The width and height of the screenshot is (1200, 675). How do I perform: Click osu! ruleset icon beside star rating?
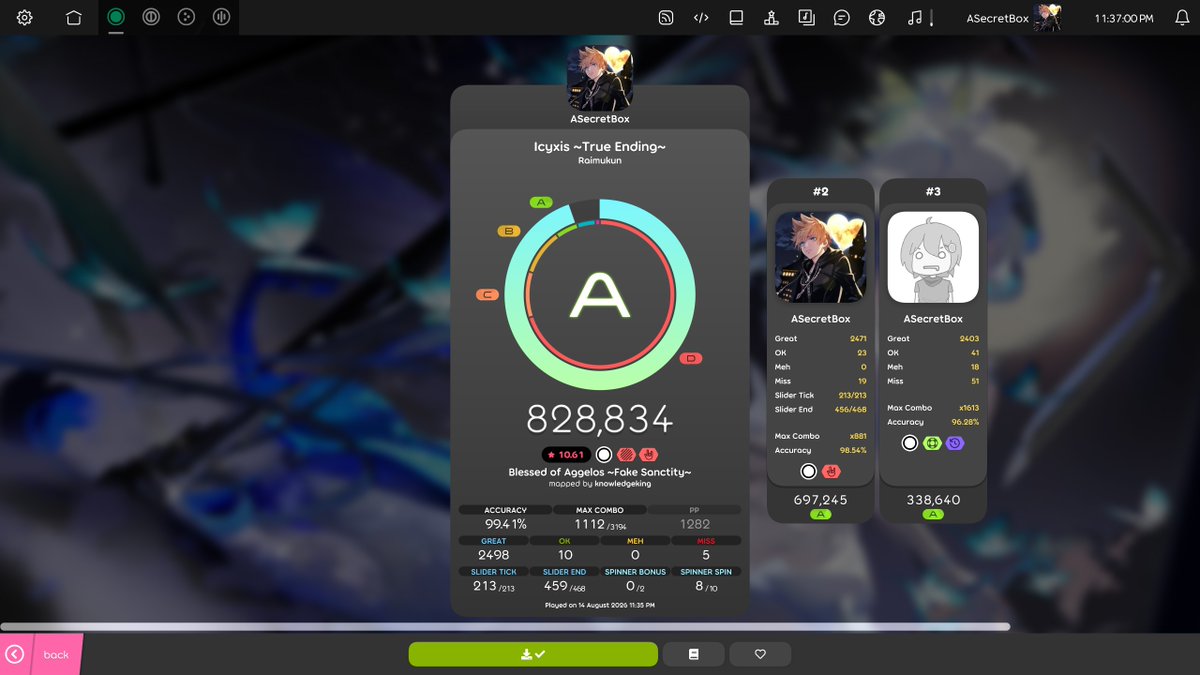603,454
